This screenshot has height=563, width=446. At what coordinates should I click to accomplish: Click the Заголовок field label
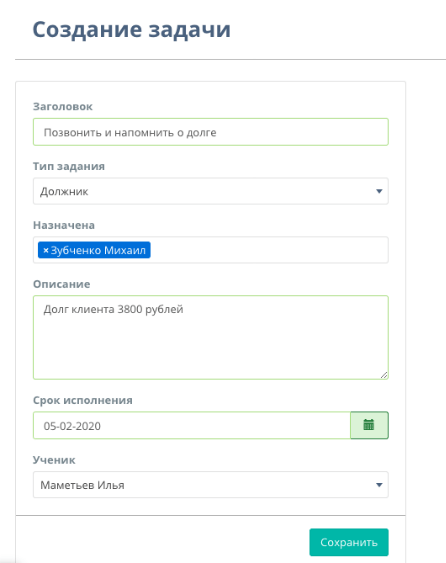pyautogui.click(x=63, y=107)
